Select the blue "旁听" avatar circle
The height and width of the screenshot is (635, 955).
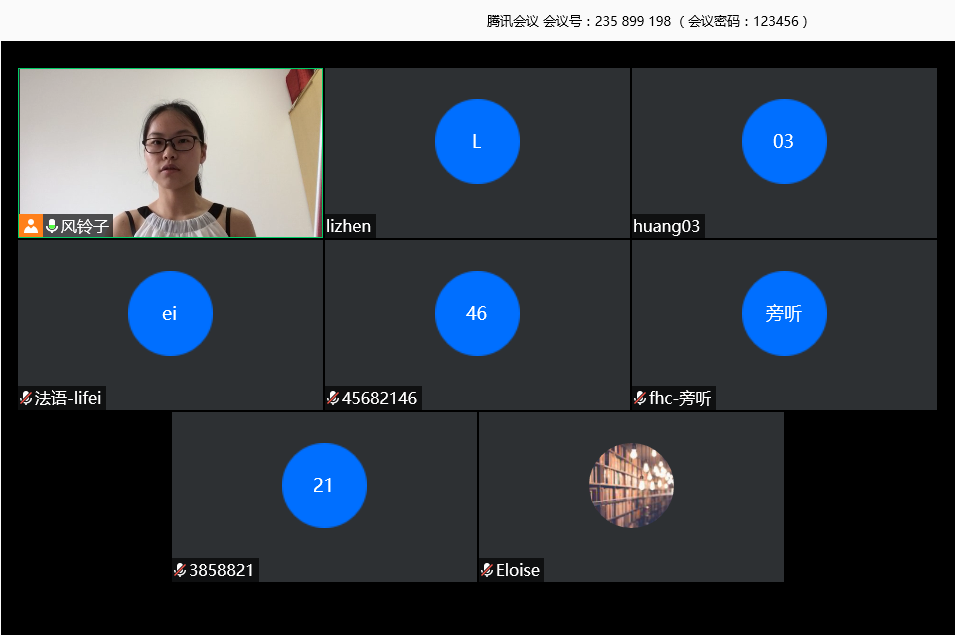pyautogui.click(x=784, y=314)
